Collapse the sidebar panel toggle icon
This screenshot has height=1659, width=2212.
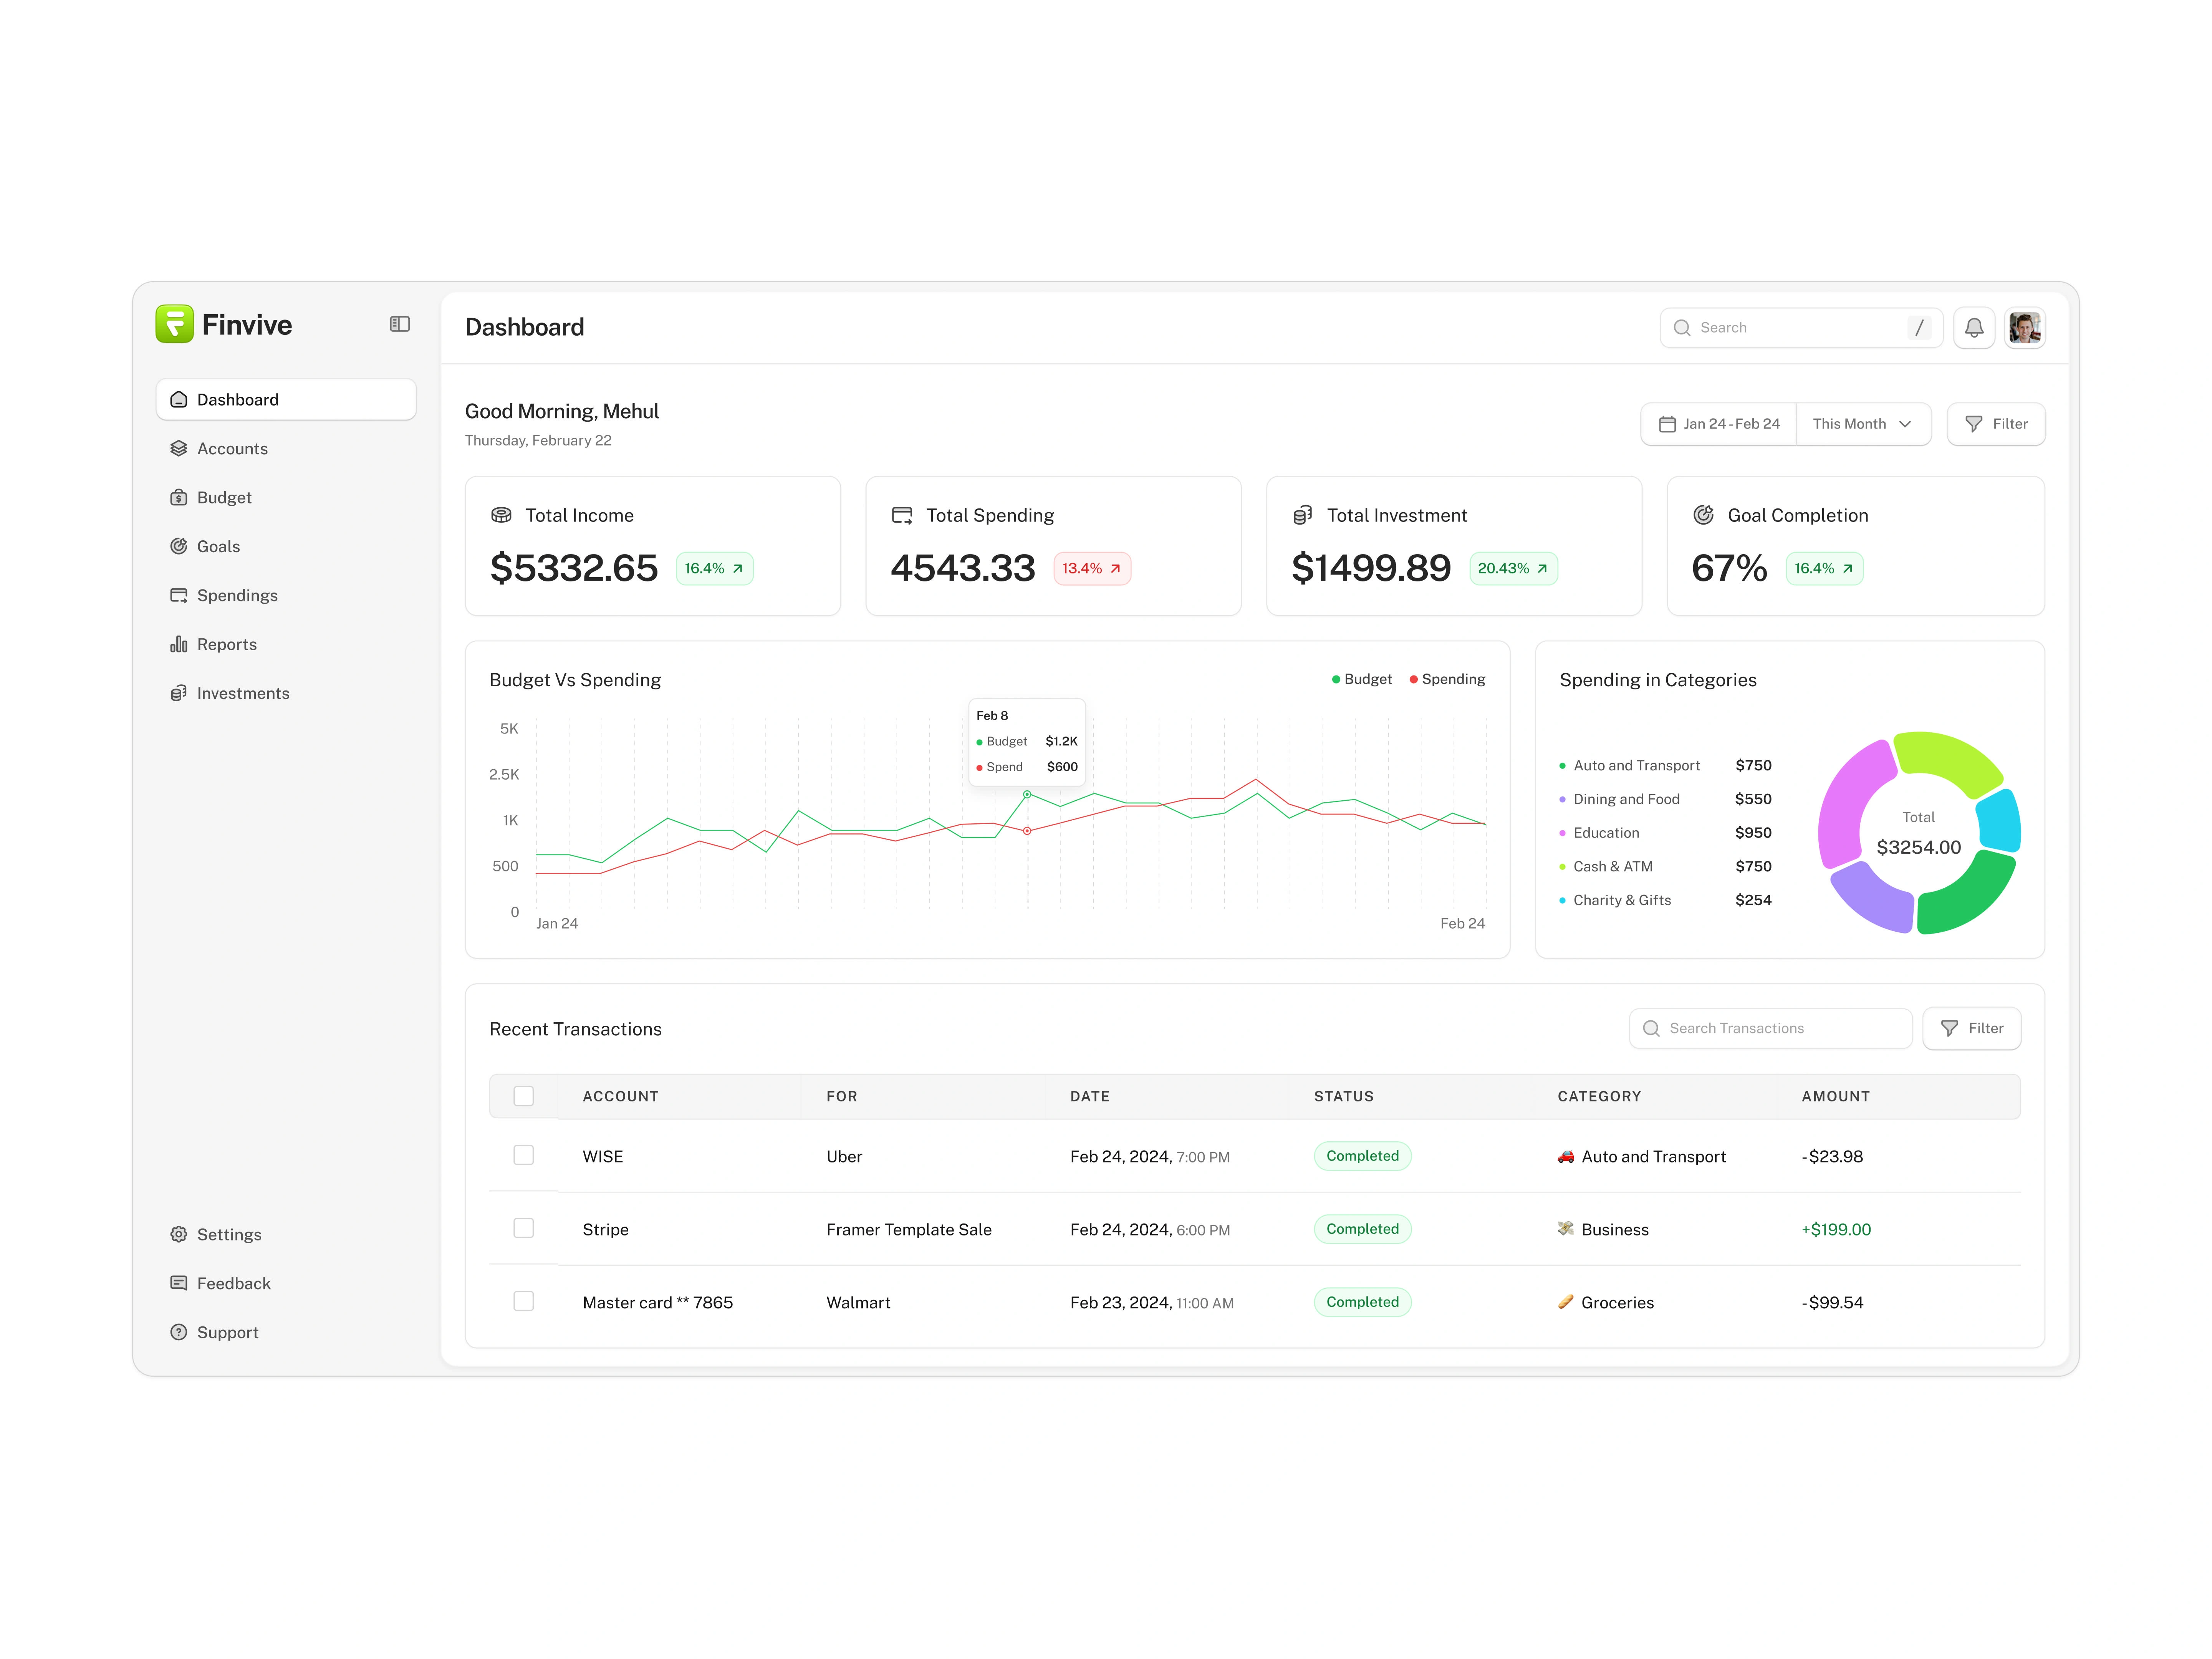coord(400,324)
